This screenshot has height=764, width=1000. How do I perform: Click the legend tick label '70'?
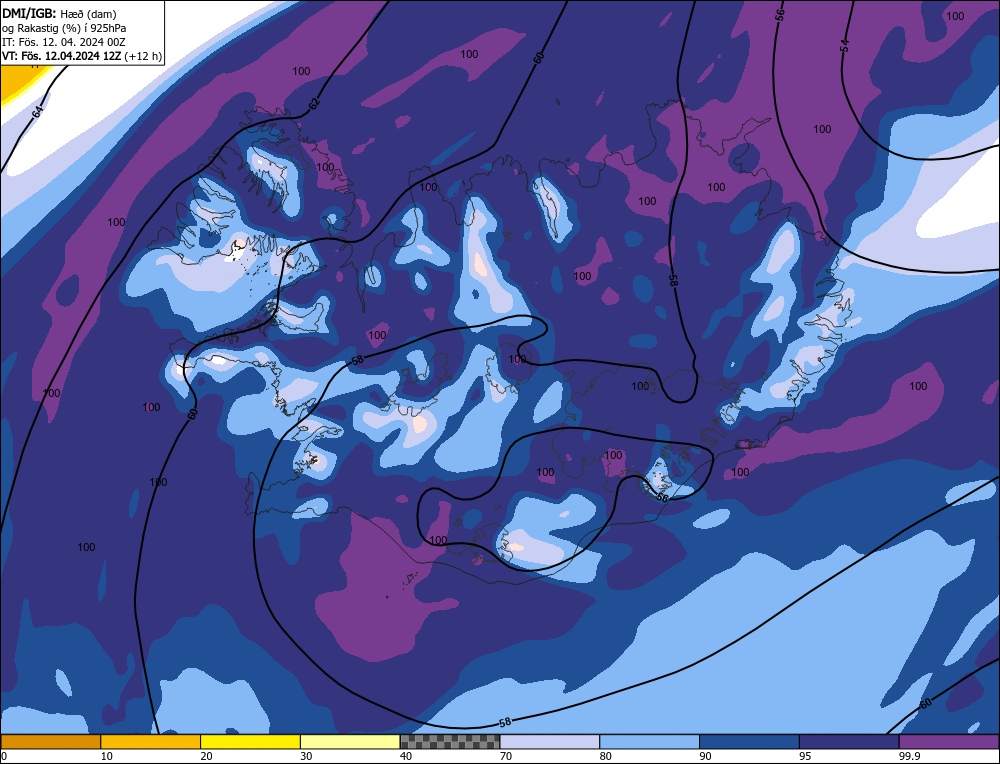click(506, 756)
